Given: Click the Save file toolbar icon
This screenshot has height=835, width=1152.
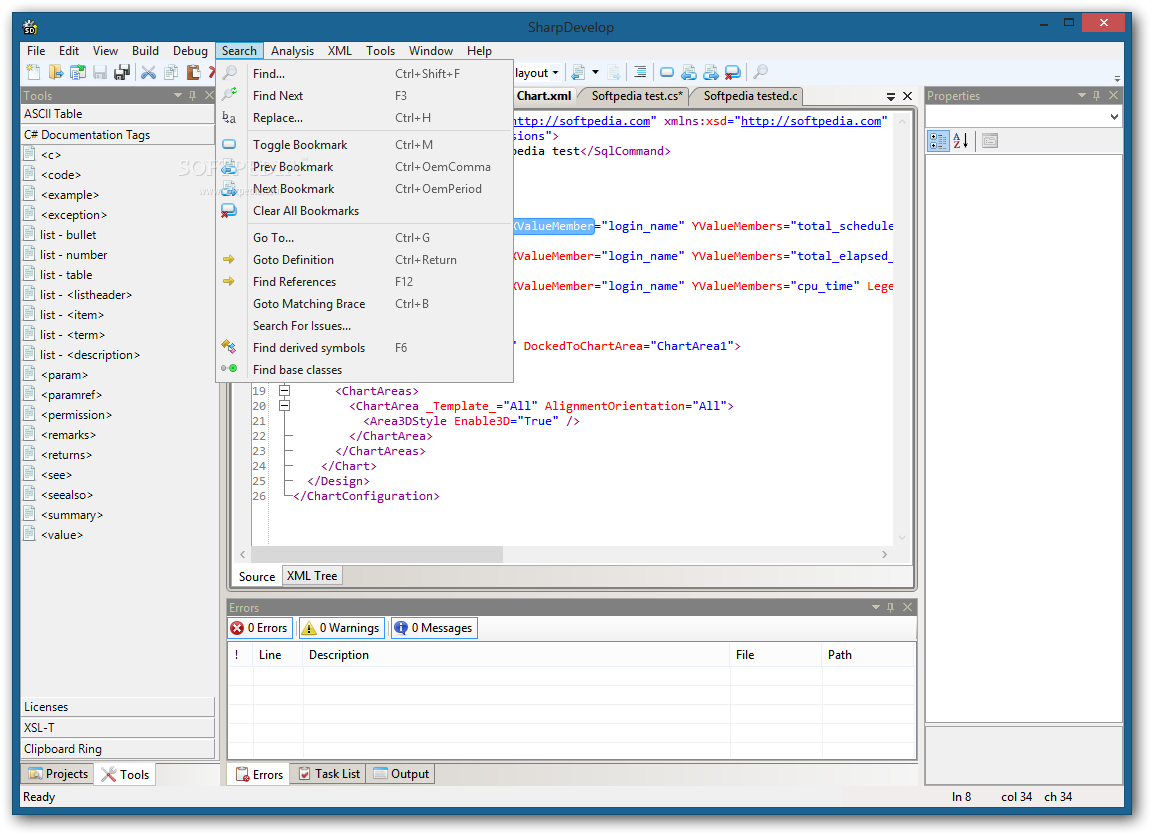Looking at the screenshot, I should (100, 72).
